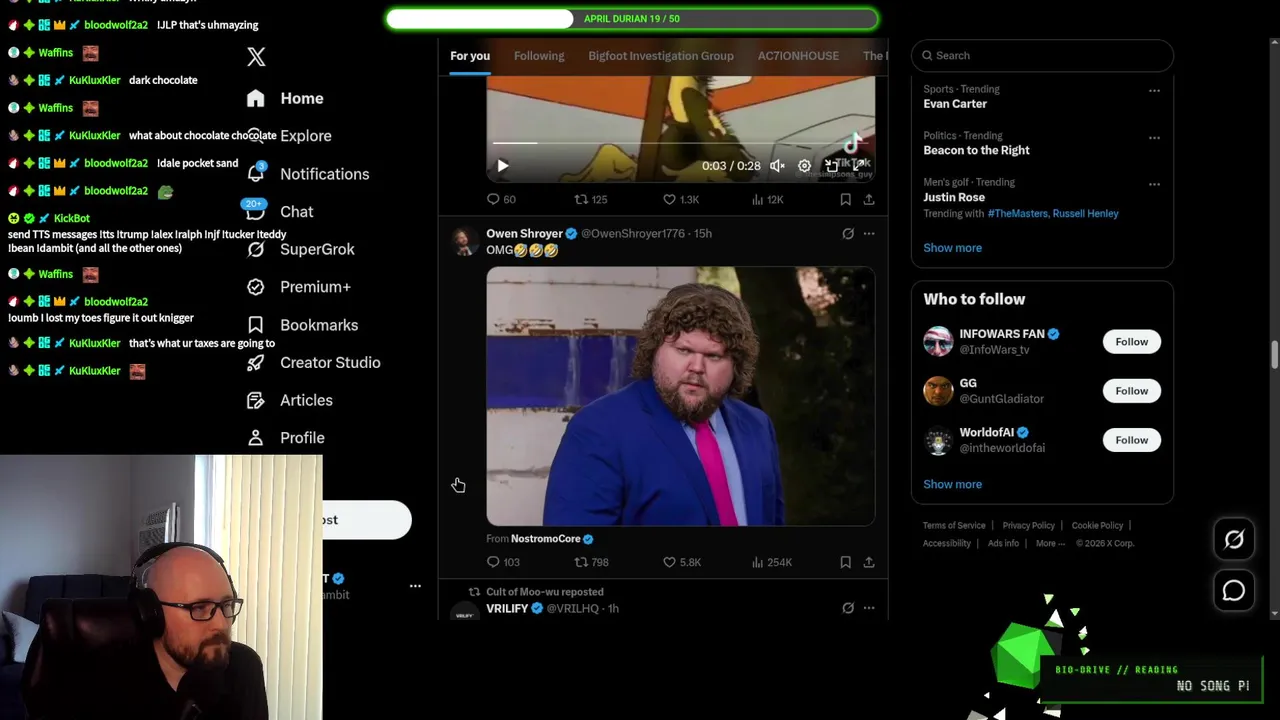This screenshot has width=1280, height=720.
Task: Open Evan Carter trending topic
Action: pos(955,104)
